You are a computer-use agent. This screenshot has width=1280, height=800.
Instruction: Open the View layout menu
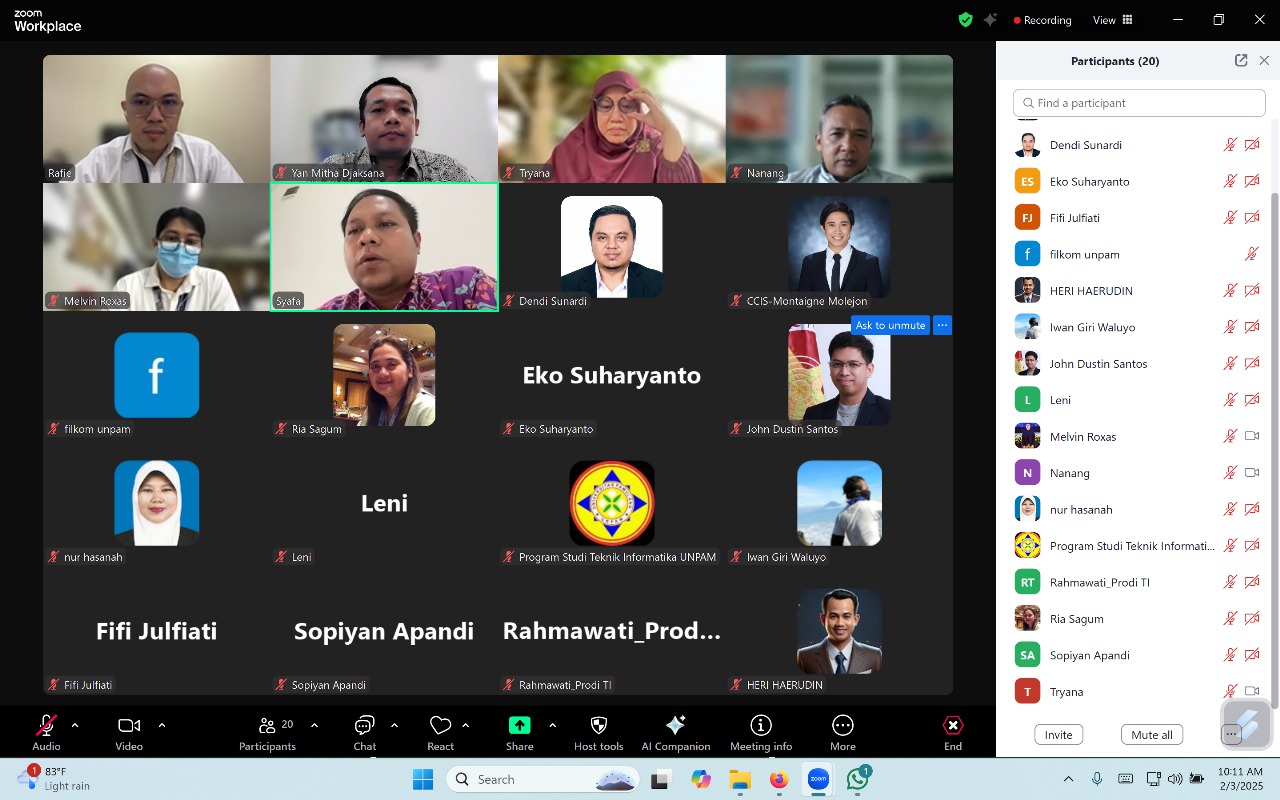(x=1112, y=20)
